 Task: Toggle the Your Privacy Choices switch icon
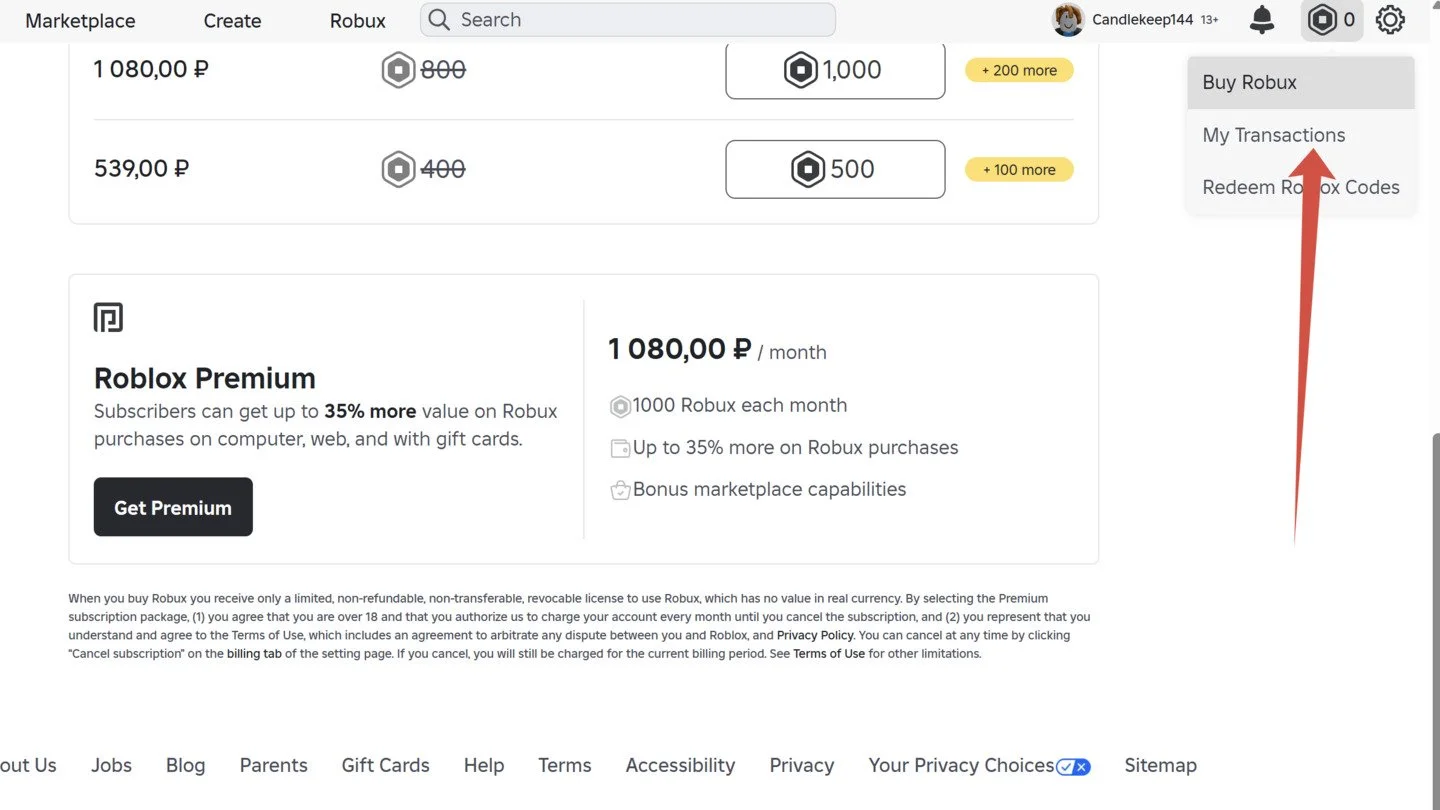pyautogui.click(x=1073, y=766)
